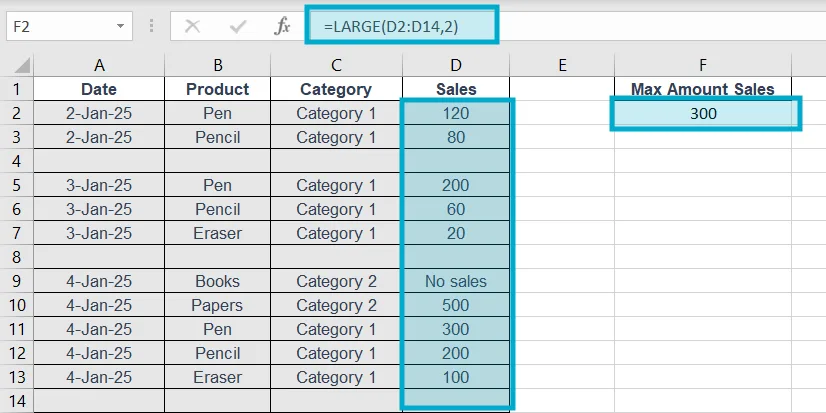Click the Select All corner triangle

(16, 66)
